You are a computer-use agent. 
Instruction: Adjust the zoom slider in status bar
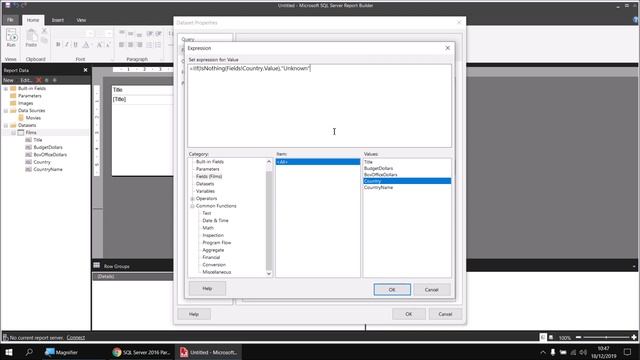pyautogui.click(x=607, y=338)
